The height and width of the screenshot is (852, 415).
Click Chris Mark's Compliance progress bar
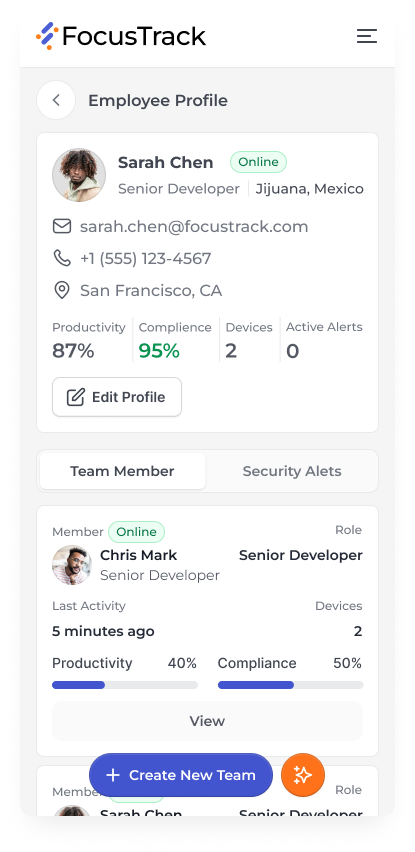(291, 685)
